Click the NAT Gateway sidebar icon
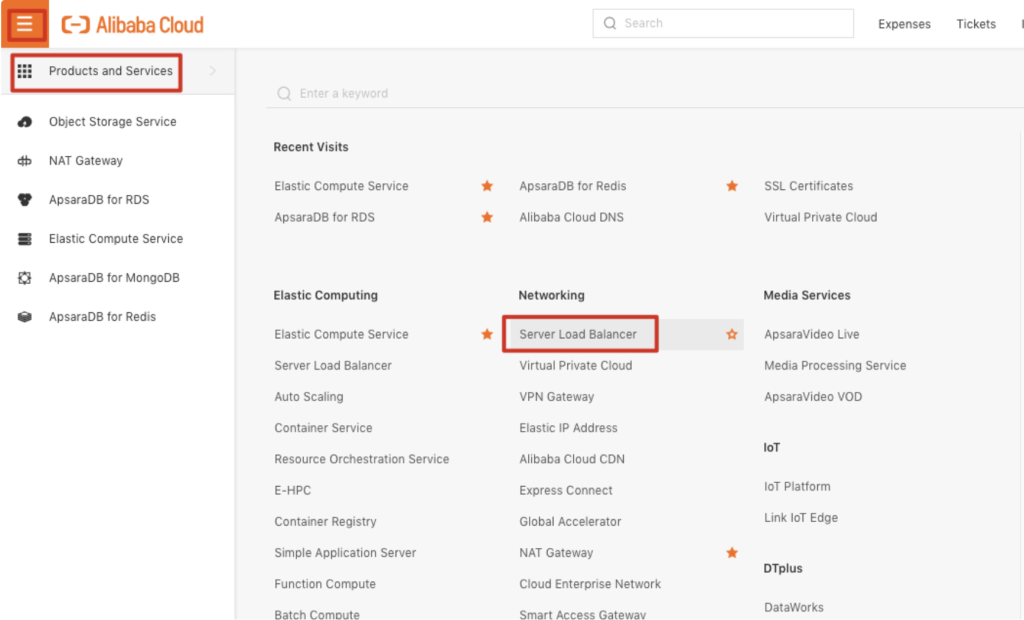This screenshot has width=1024, height=620. pyautogui.click(x=25, y=161)
